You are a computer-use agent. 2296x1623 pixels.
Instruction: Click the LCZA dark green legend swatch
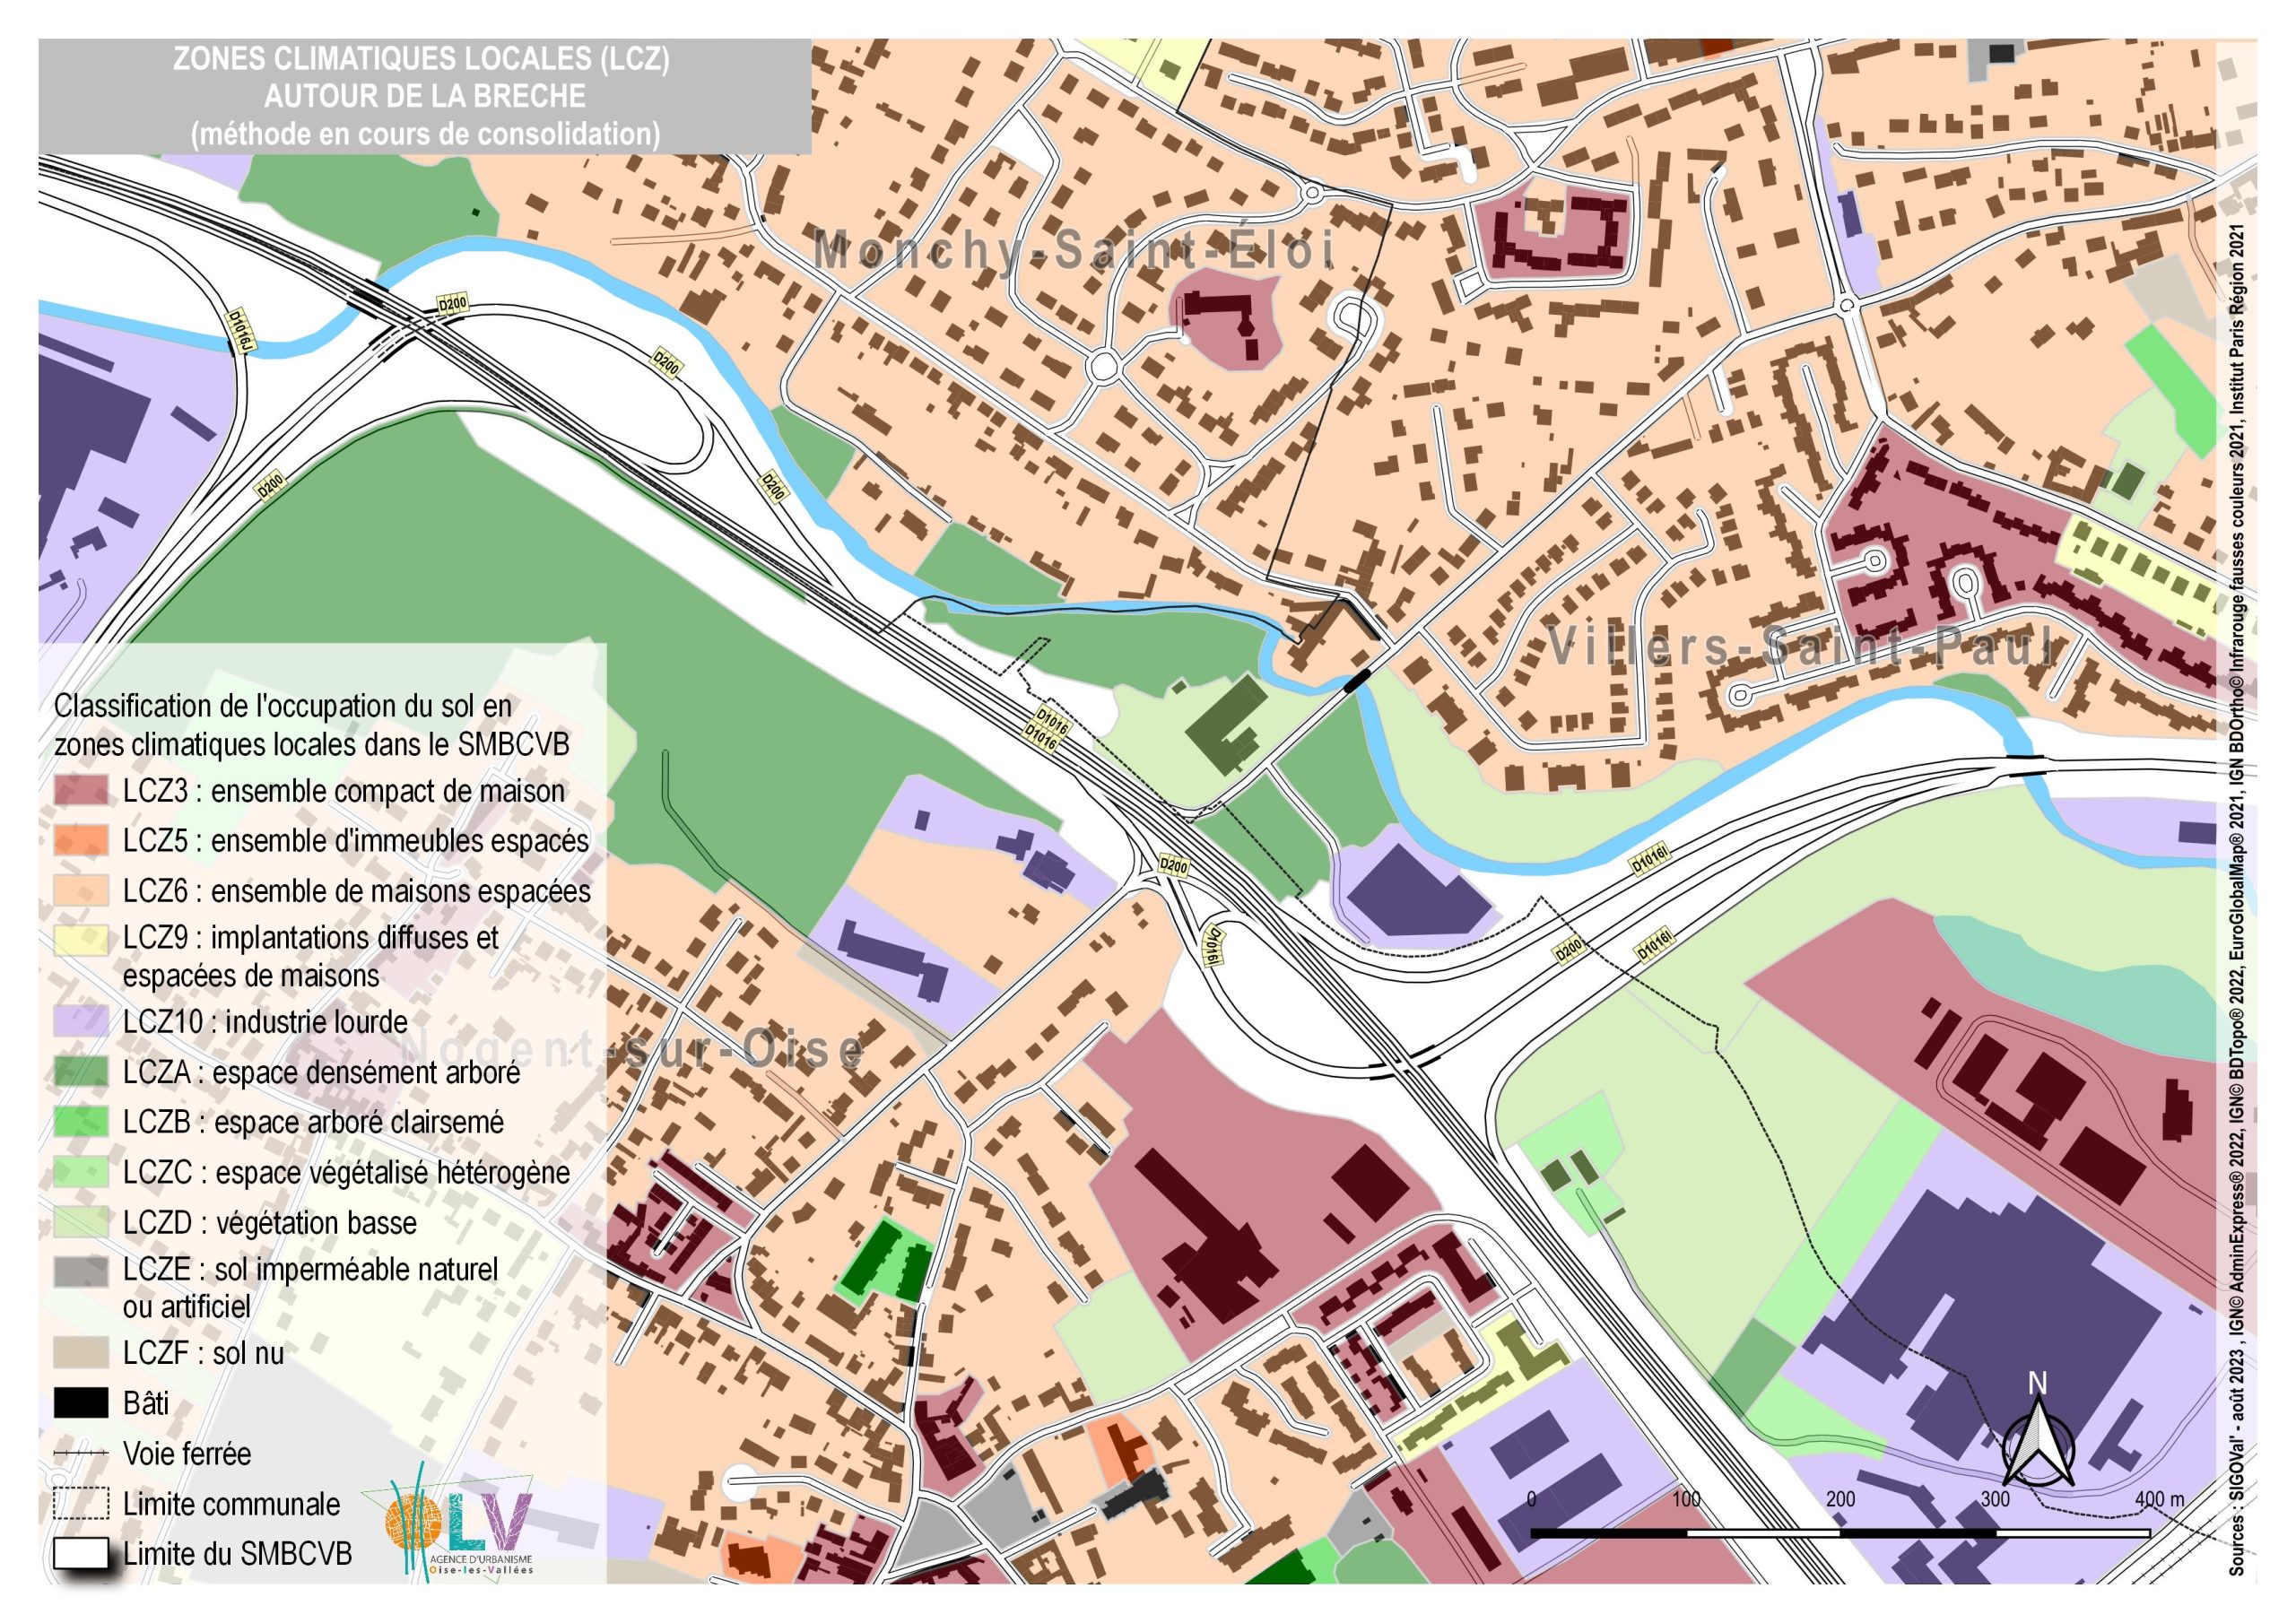tap(81, 1072)
